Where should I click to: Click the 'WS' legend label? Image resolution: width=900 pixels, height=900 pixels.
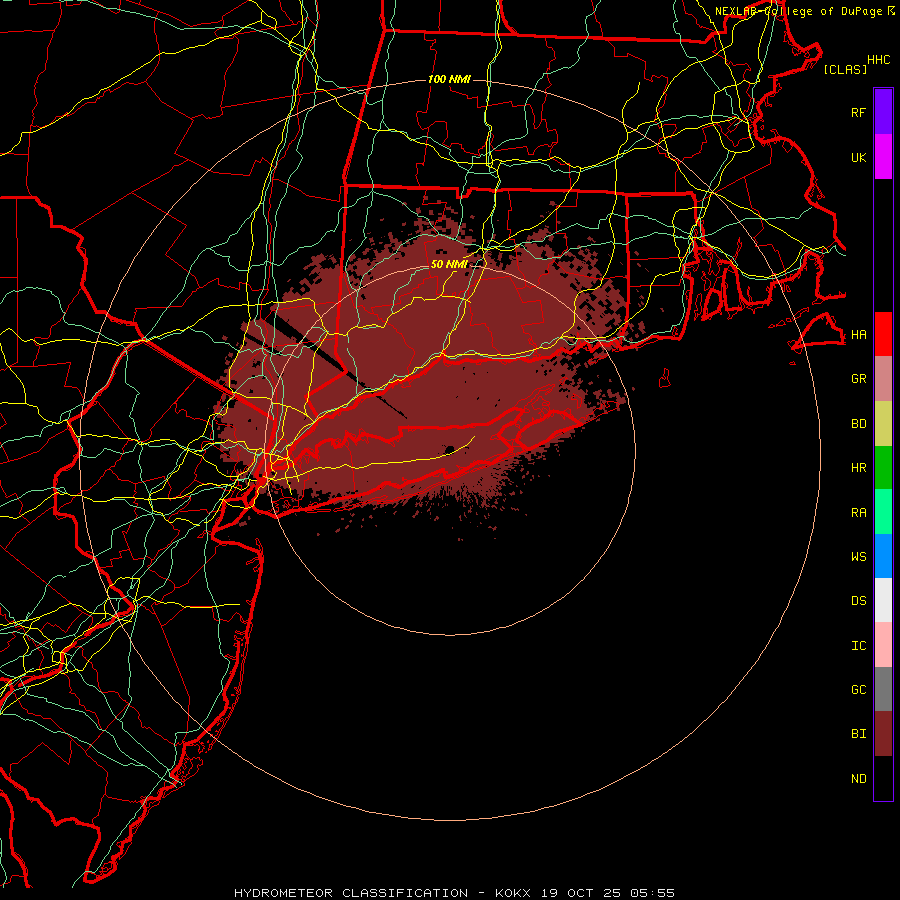(x=859, y=556)
